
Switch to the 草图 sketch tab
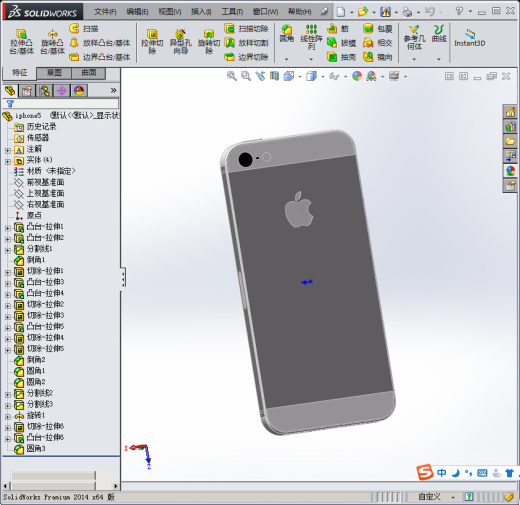(54, 73)
